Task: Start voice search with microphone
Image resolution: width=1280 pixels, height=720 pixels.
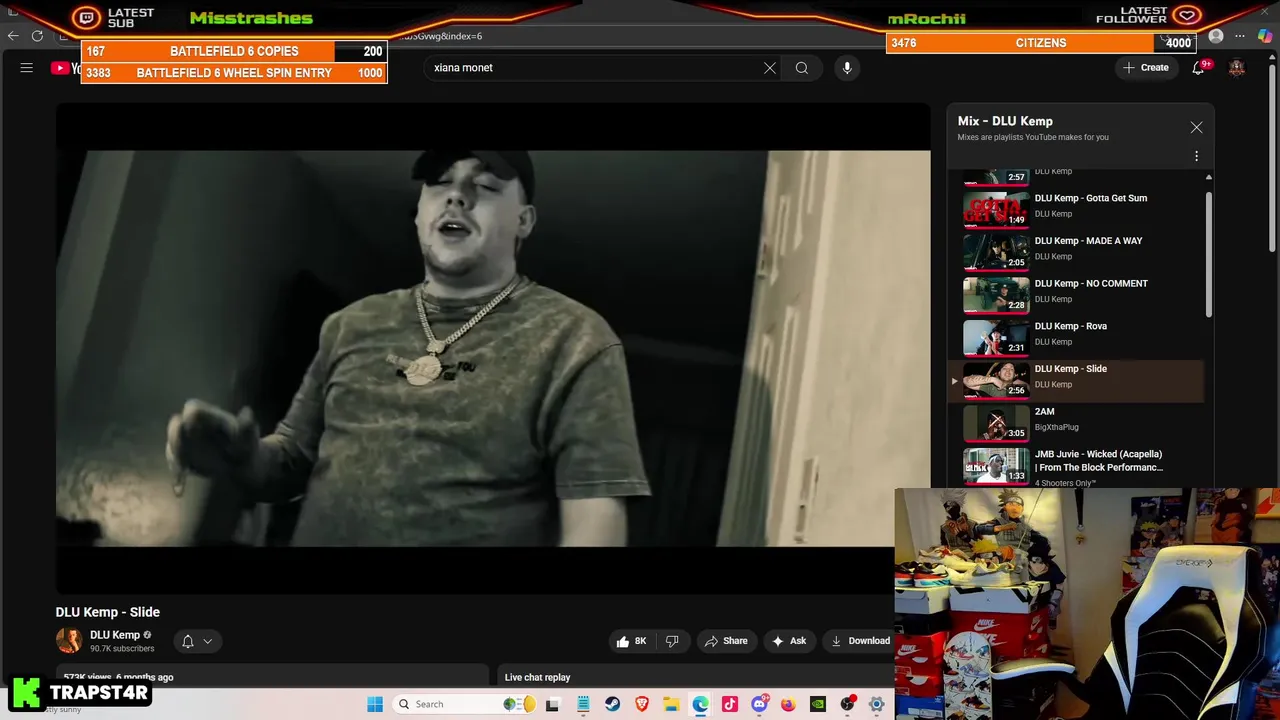Action: [847, 68]
